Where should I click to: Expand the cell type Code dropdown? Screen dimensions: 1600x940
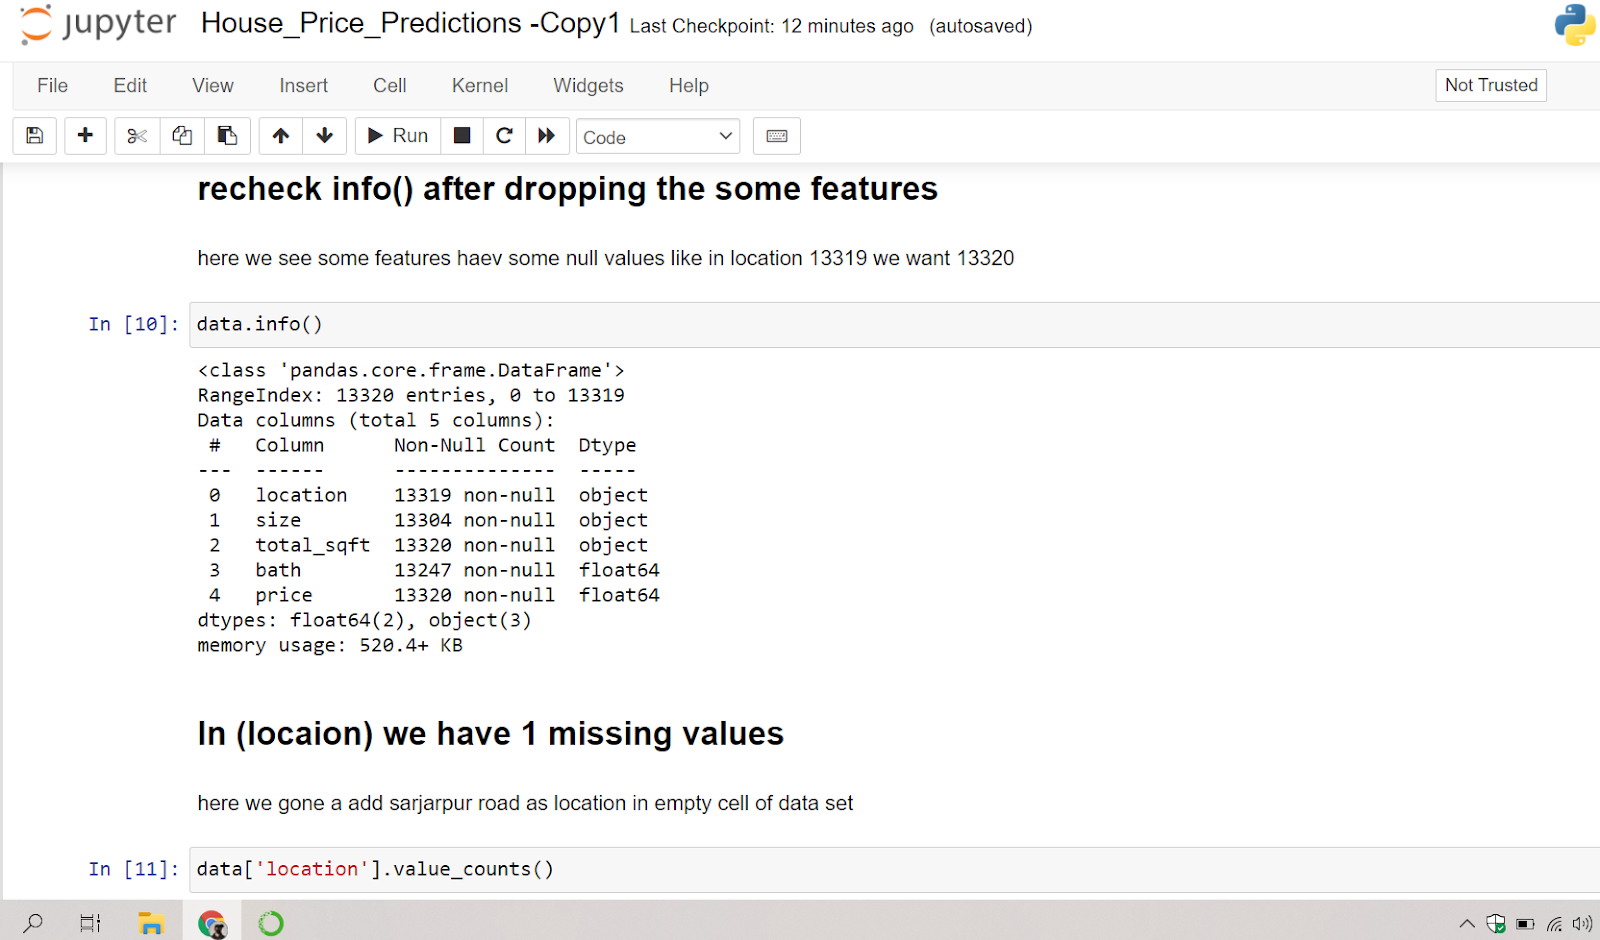(x=658, y=137)
